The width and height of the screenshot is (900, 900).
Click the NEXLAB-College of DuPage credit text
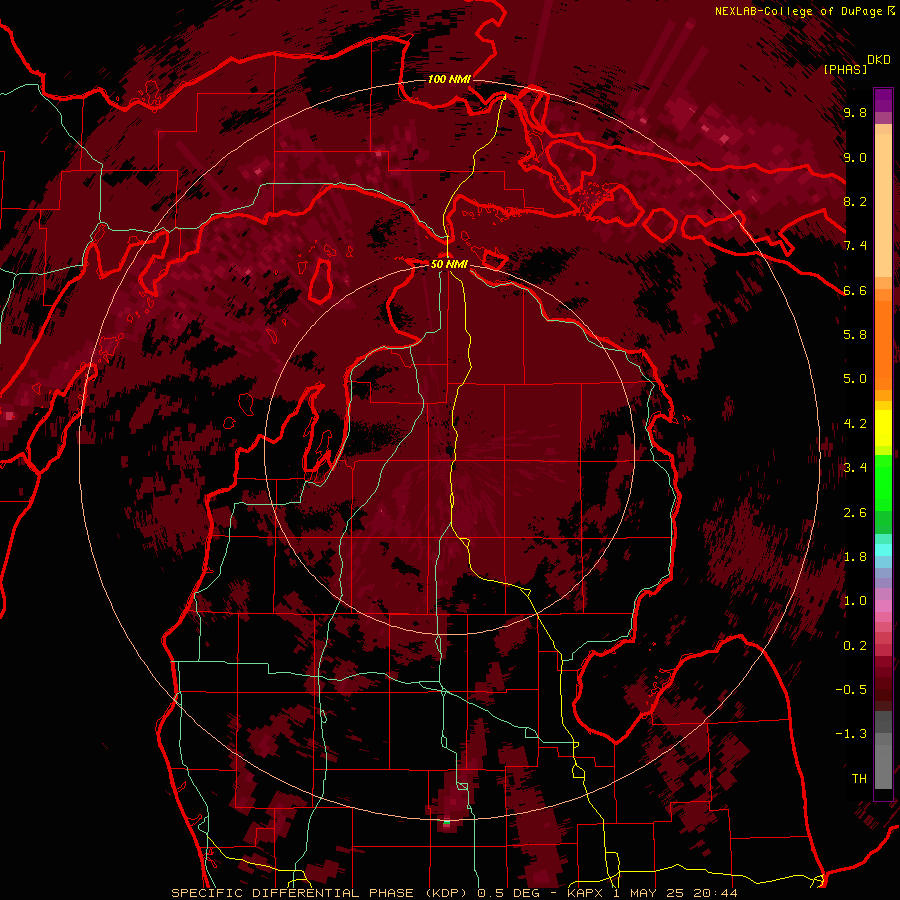(x=800, y=11)
